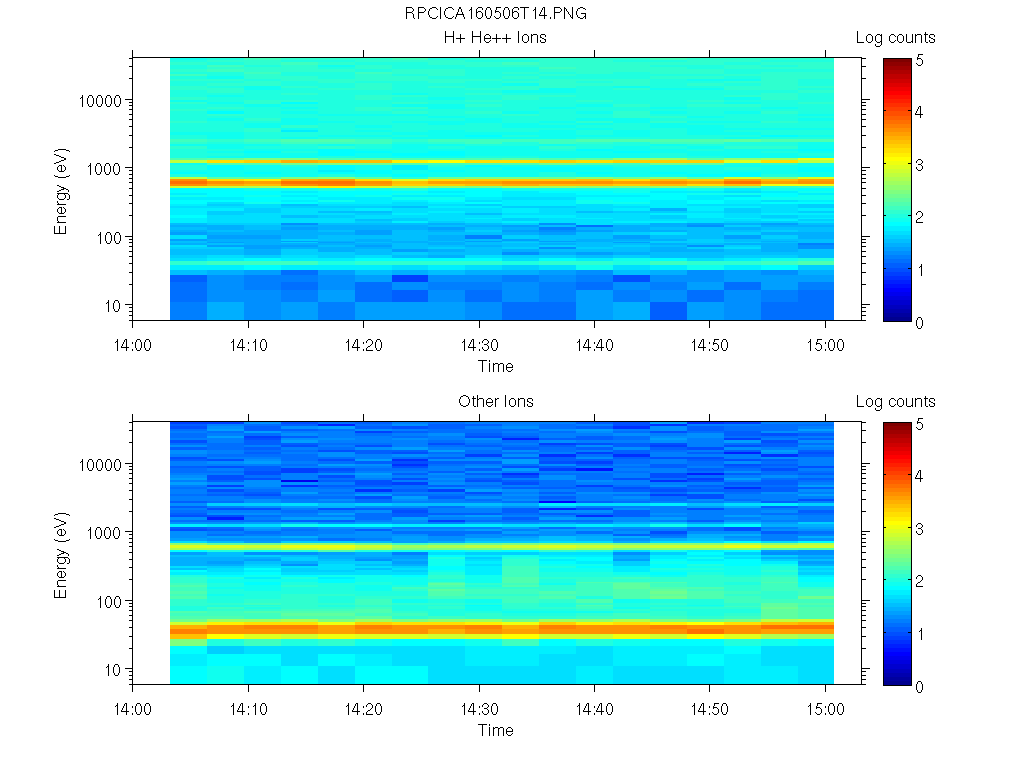
Task: Click the value 3 on H+ He++ colorbar
Action: 920,165
